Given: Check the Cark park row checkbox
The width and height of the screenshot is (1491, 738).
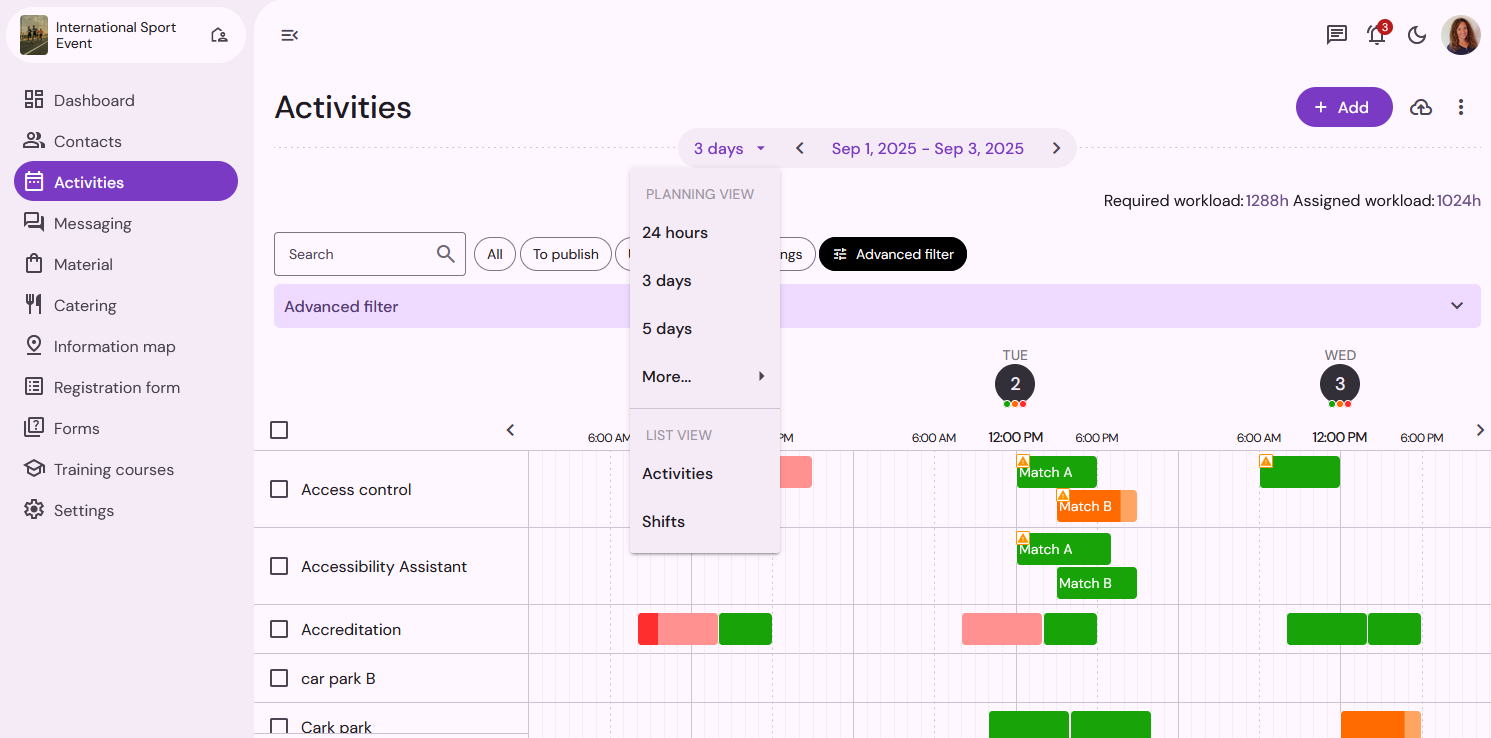Looking at the screenshot, I should pos(279,727).
